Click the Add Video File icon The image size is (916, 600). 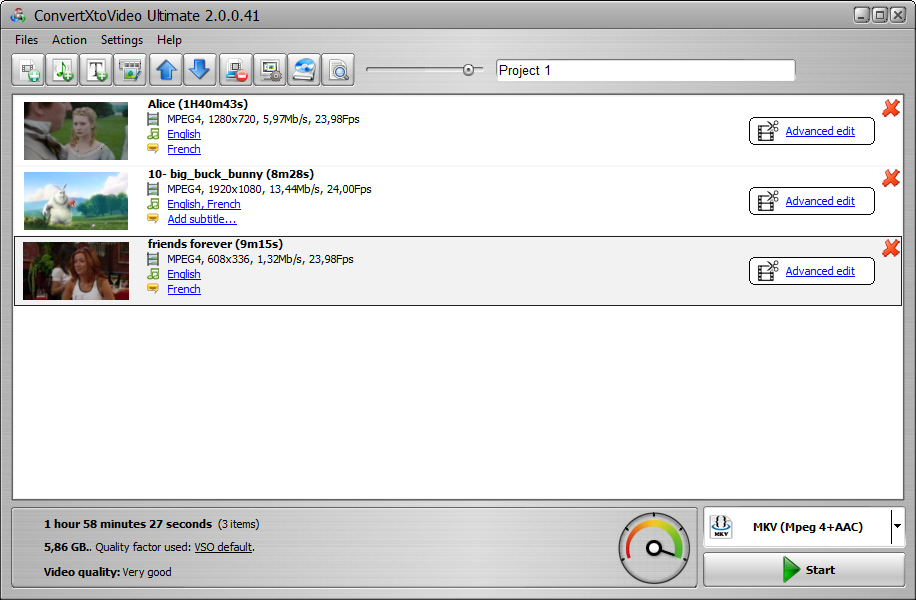[x=28, y=70]
